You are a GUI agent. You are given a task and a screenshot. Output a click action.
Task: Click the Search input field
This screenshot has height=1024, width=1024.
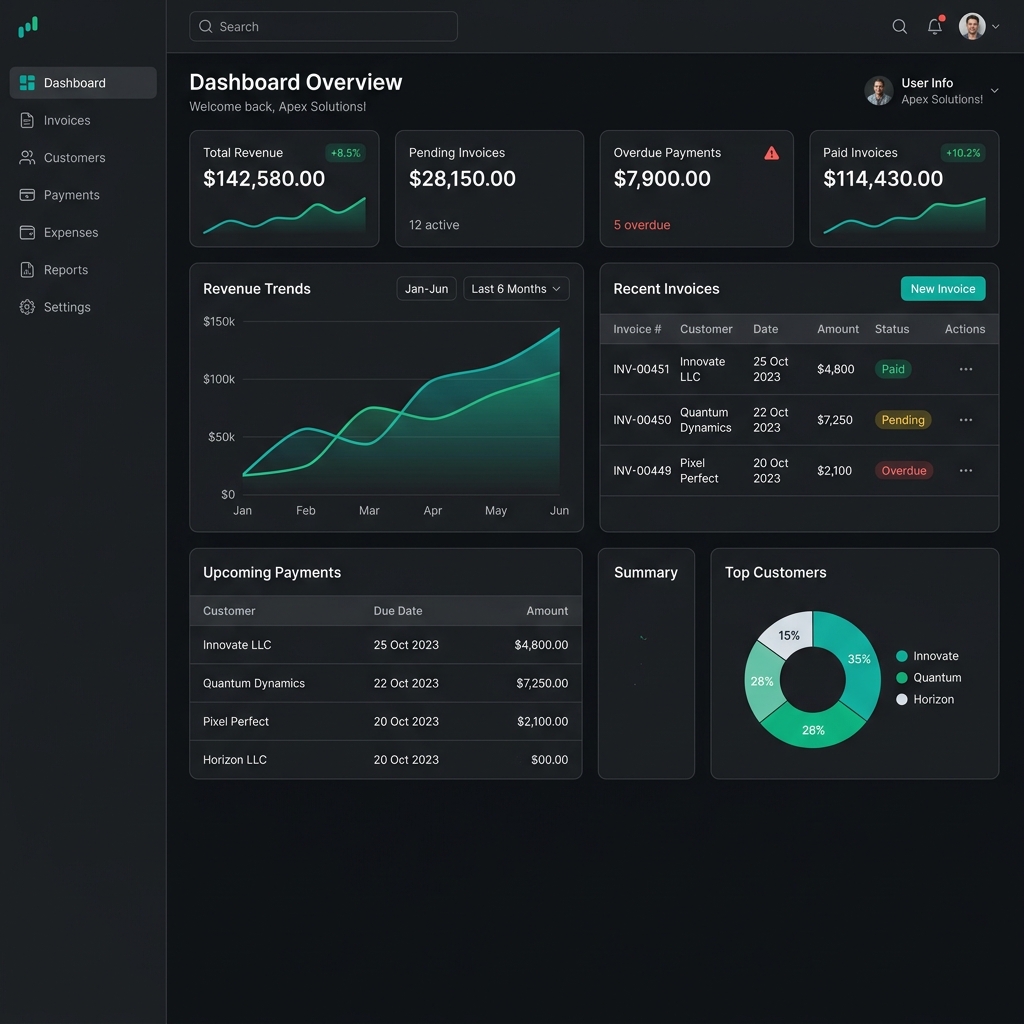[323, 27]
